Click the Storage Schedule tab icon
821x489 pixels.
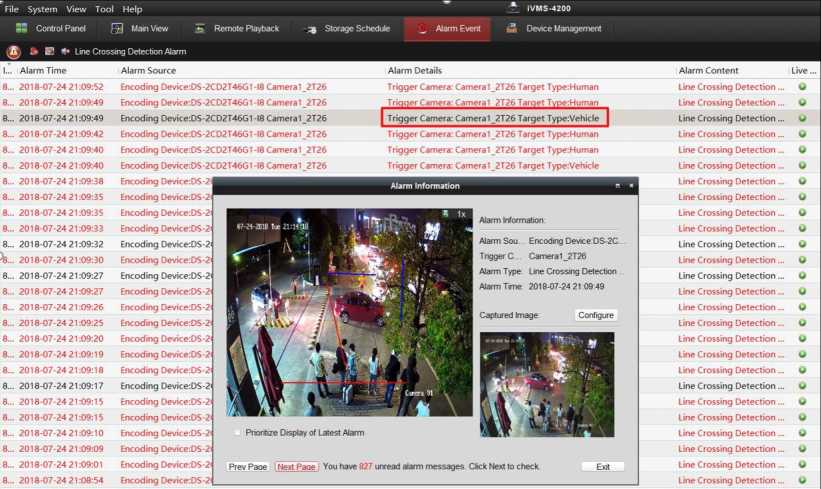click(311, 29)
